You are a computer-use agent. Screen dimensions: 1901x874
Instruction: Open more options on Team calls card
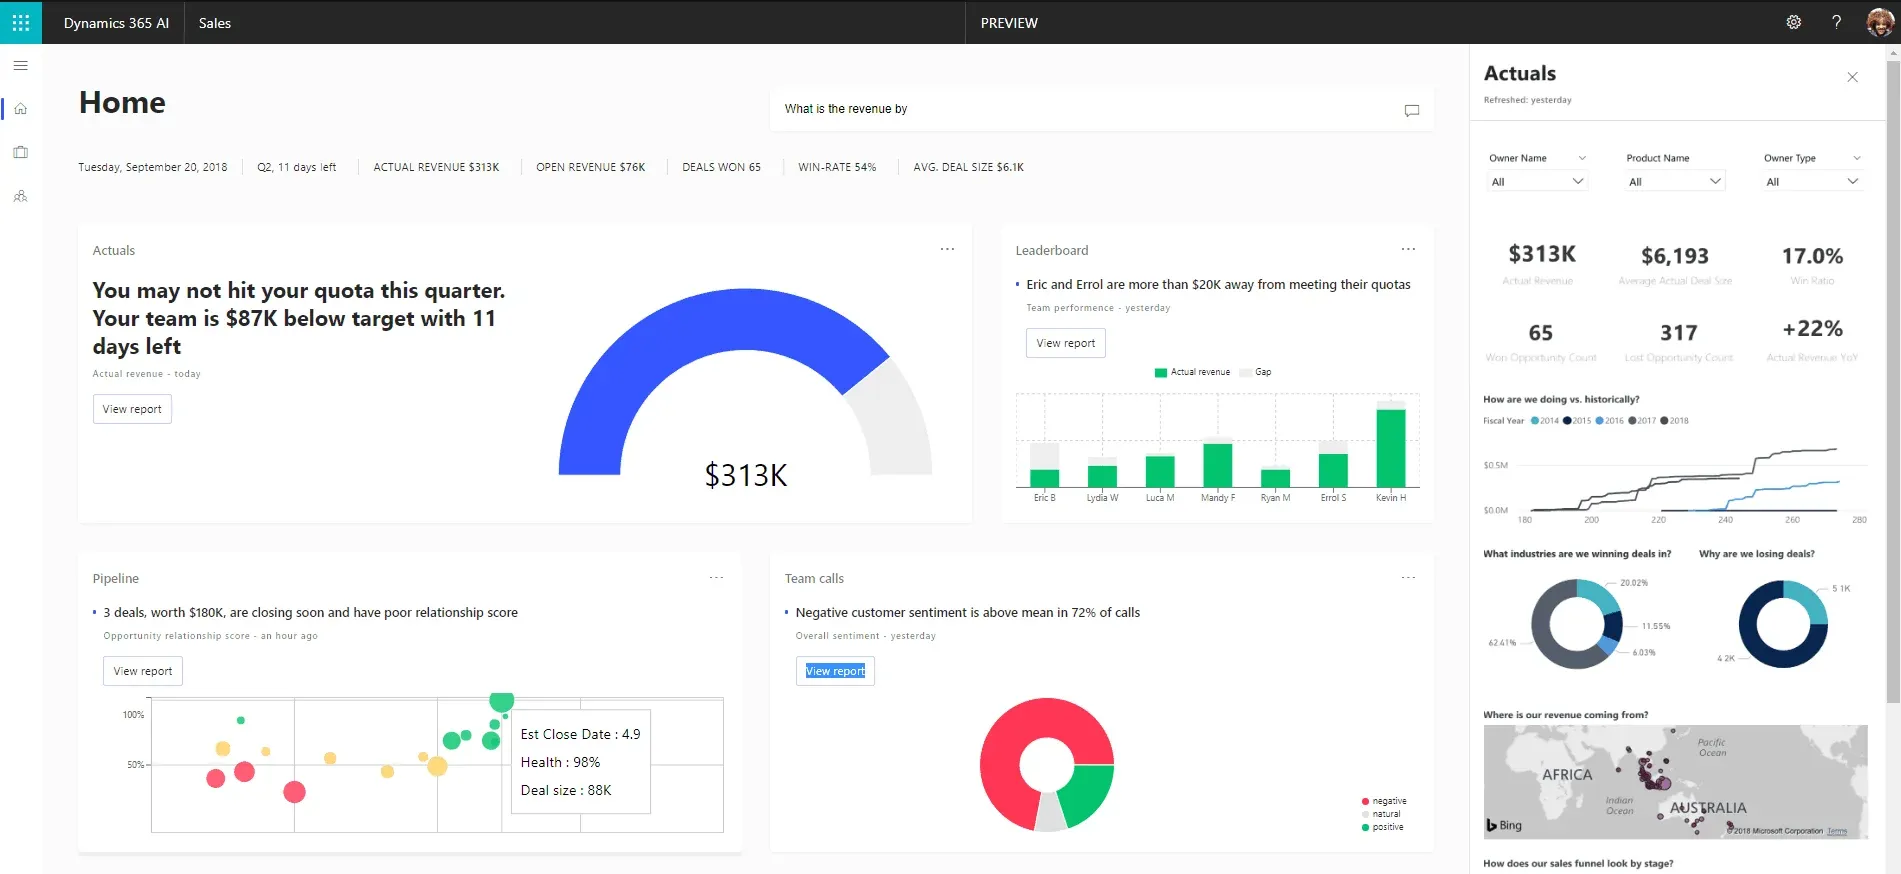coord(1408,577)
